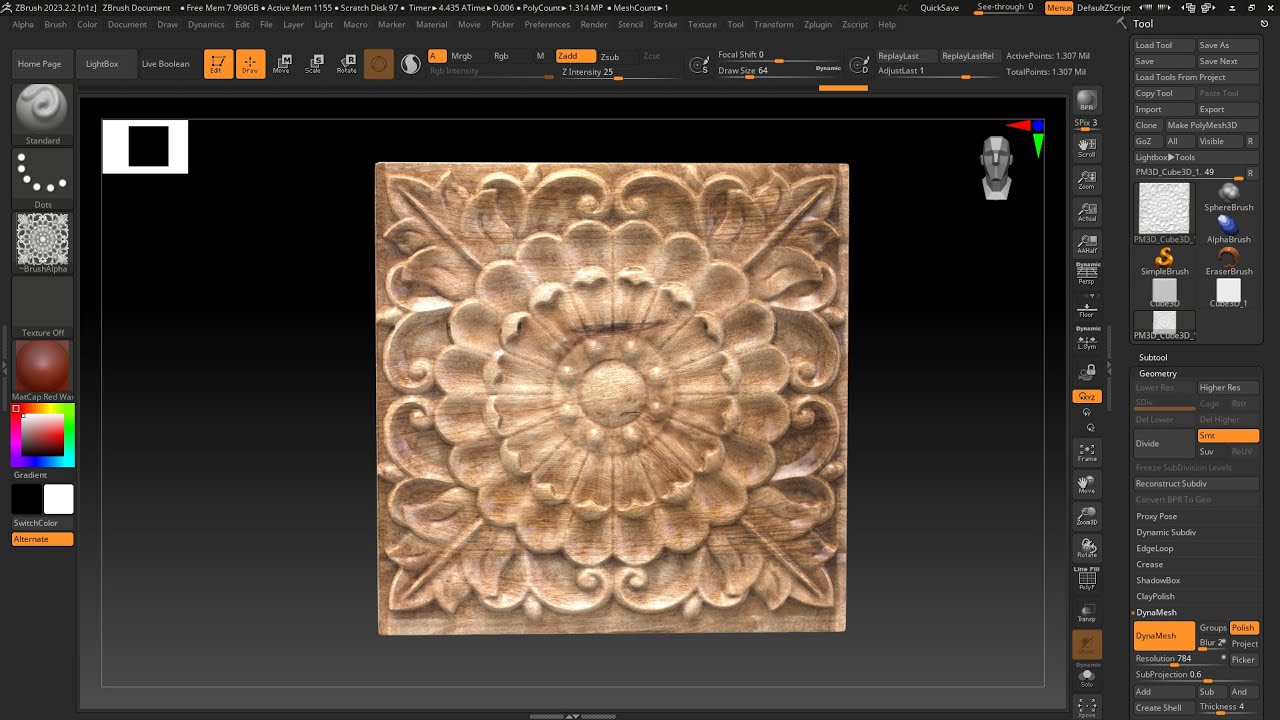Click the Frame mesh icon
The height and width of the screenshot is (720, 1280).
click(x=1087, y=453)
